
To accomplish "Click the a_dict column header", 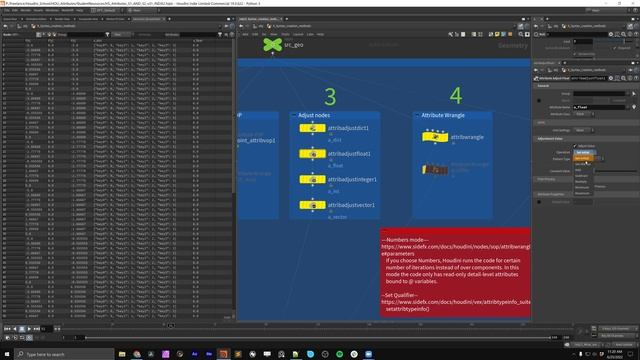I will click(98, 41).
